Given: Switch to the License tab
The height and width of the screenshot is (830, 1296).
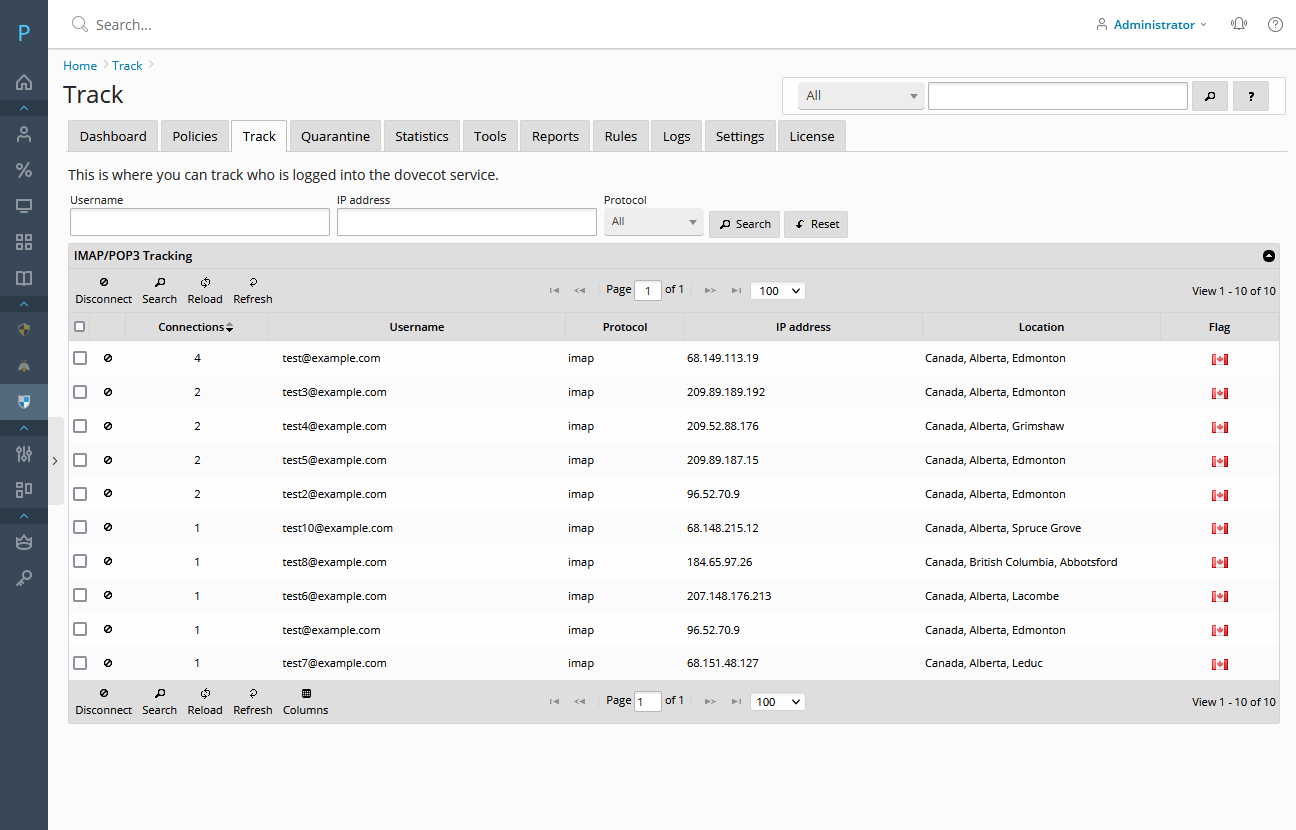Looking at the screenshot, I should 812,136.
